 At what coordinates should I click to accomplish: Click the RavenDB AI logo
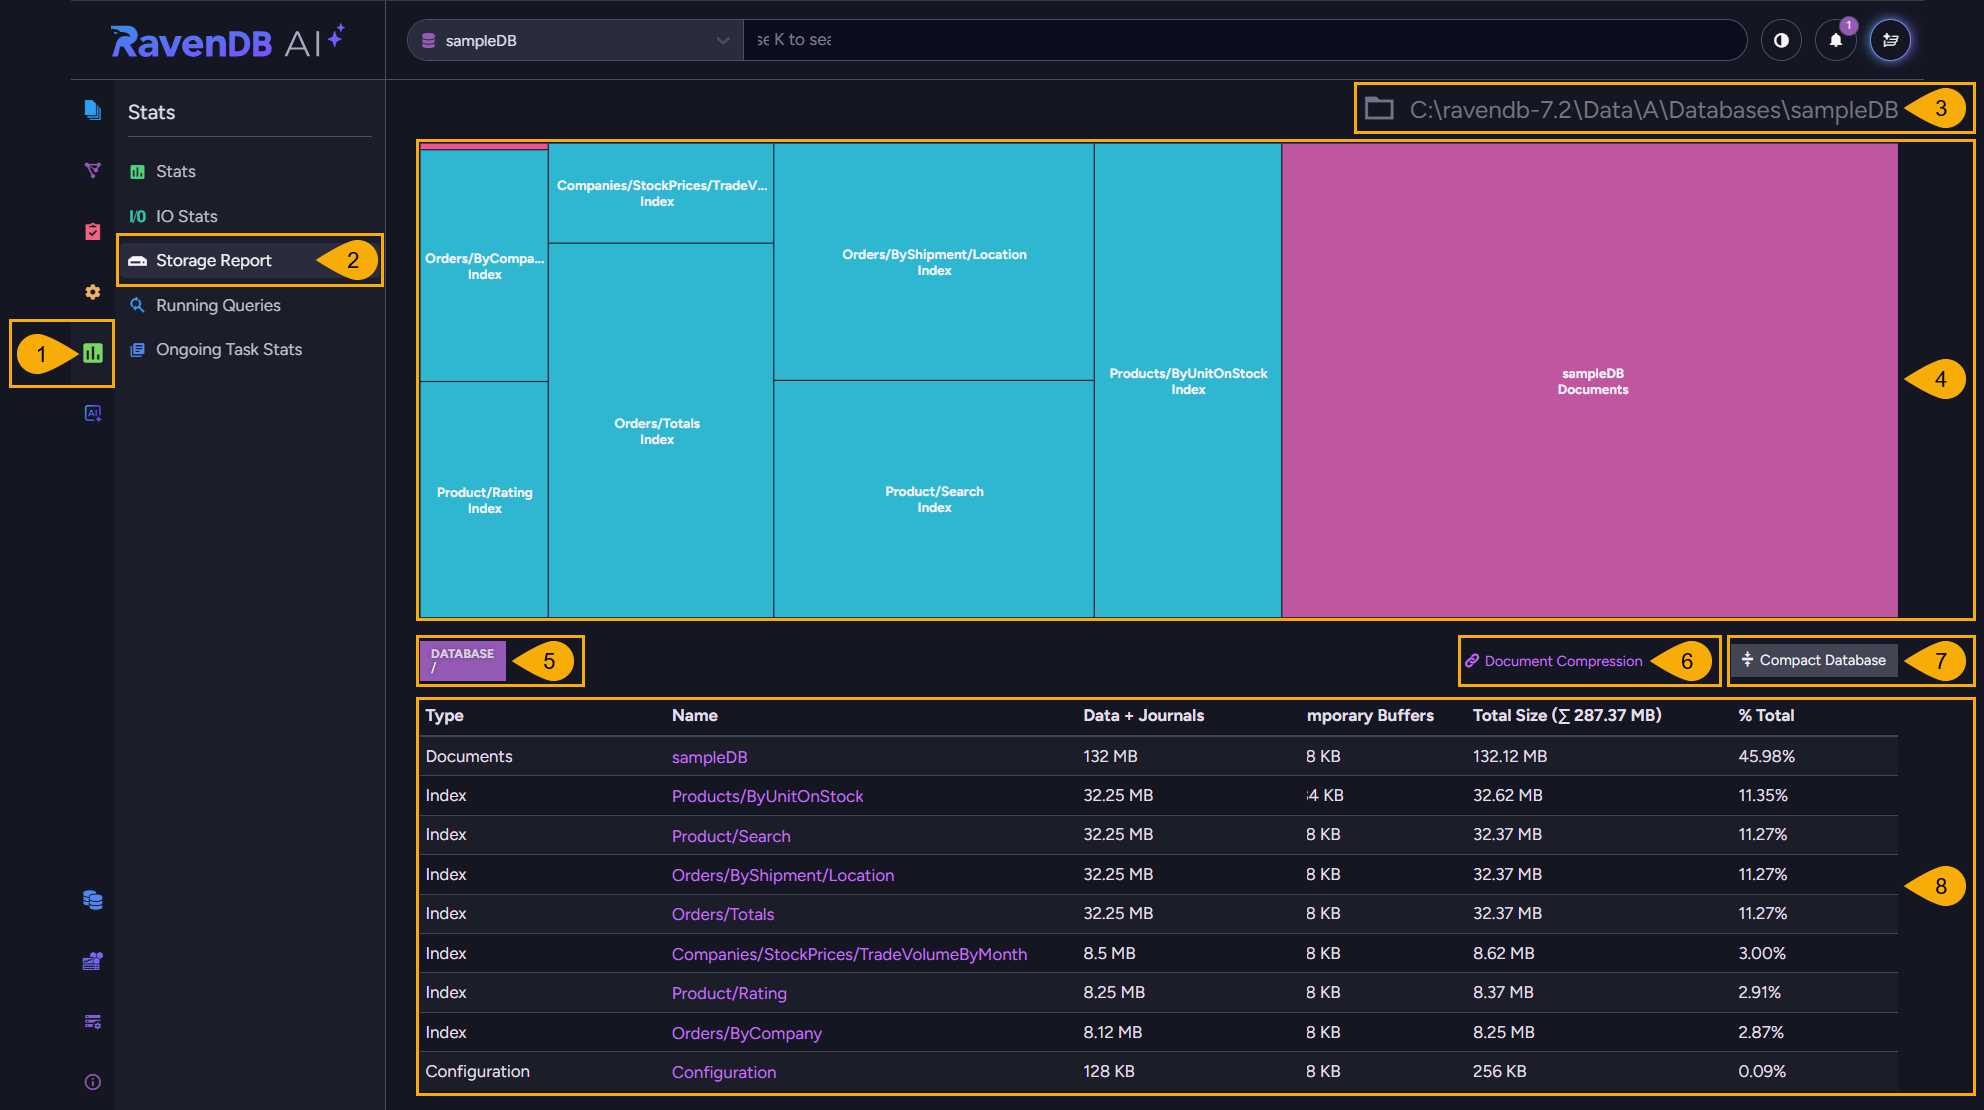[228, 41]
